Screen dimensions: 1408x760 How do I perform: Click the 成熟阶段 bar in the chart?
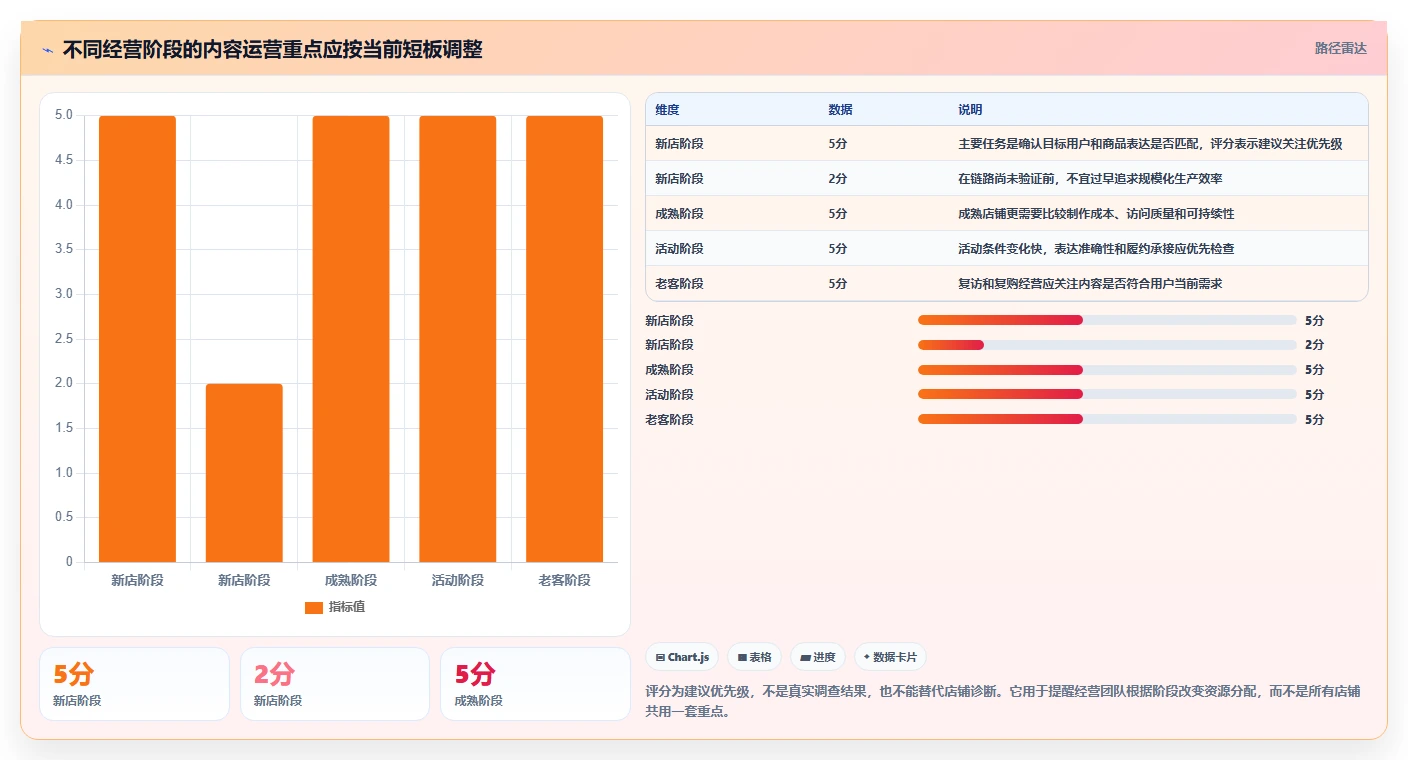tap(351, 339)
